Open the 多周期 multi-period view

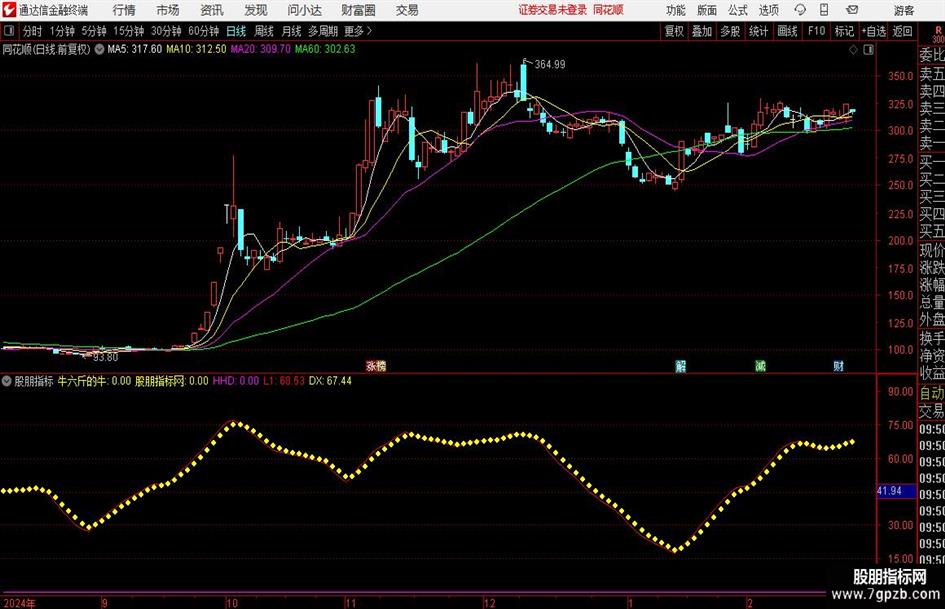pyautogui.click(x=323, y=31)
